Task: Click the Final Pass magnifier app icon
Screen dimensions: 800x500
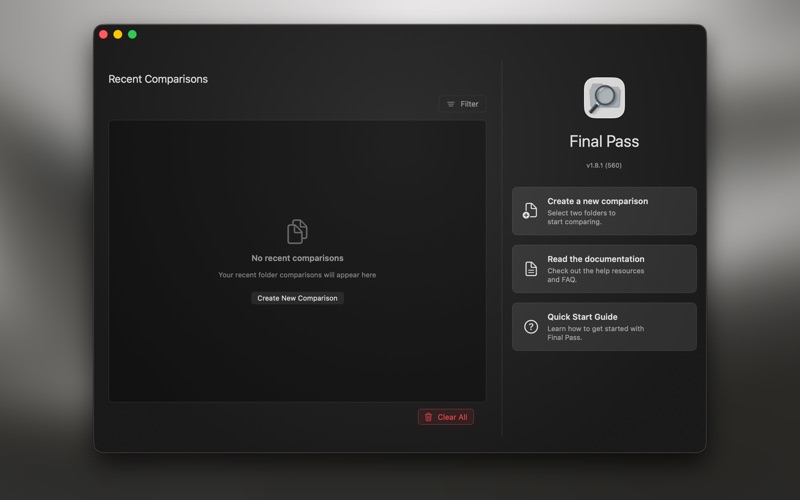Action: coord(604,97)
